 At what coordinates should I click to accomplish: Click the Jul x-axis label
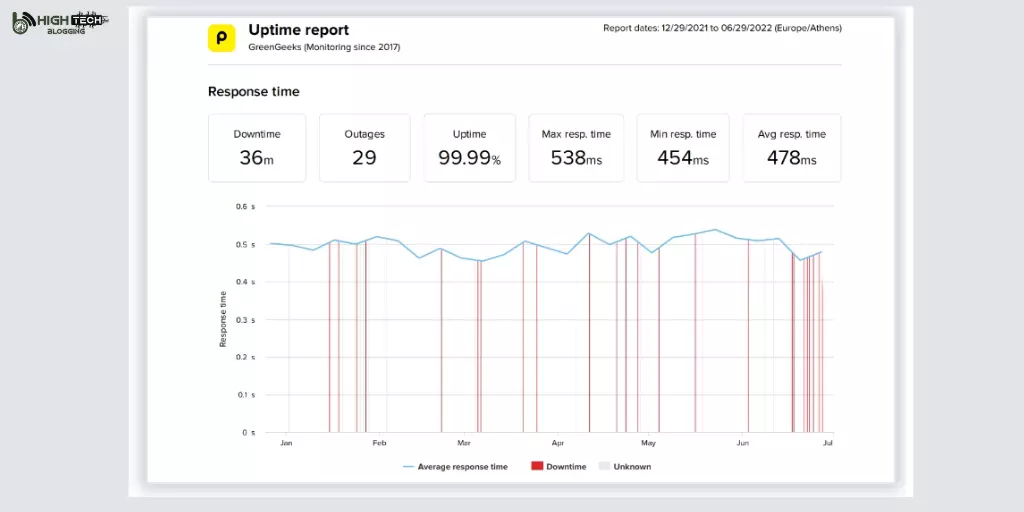pos(828,443)
